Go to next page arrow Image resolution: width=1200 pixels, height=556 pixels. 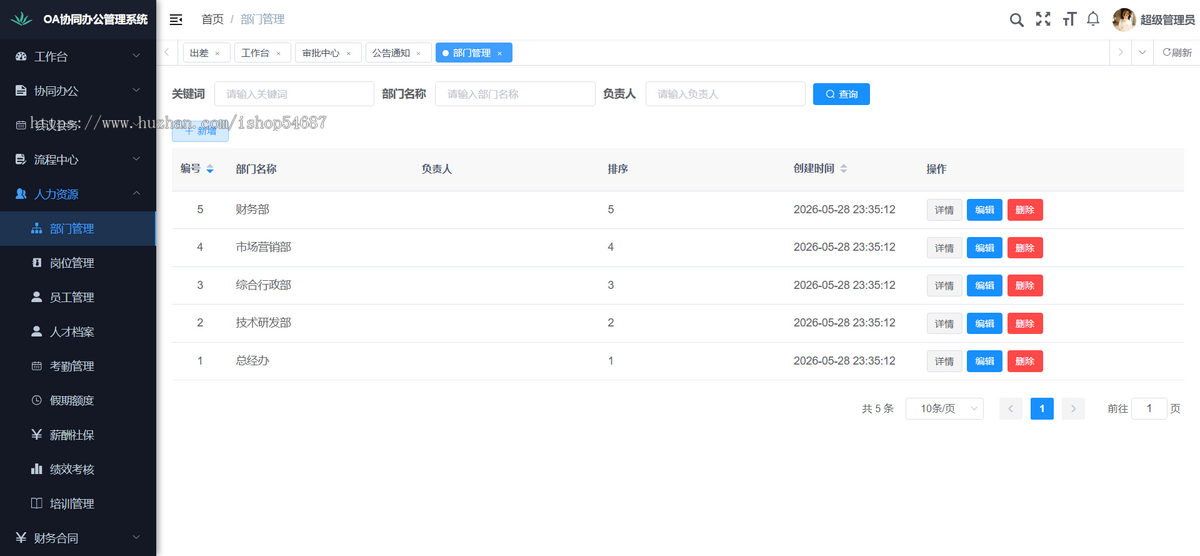tap(1073, 408)
